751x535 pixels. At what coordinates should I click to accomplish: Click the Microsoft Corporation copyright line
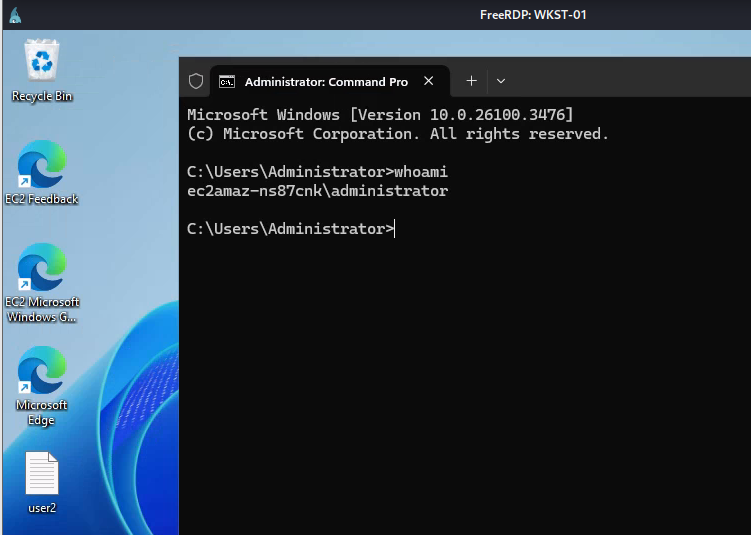(x=398, y=134)
